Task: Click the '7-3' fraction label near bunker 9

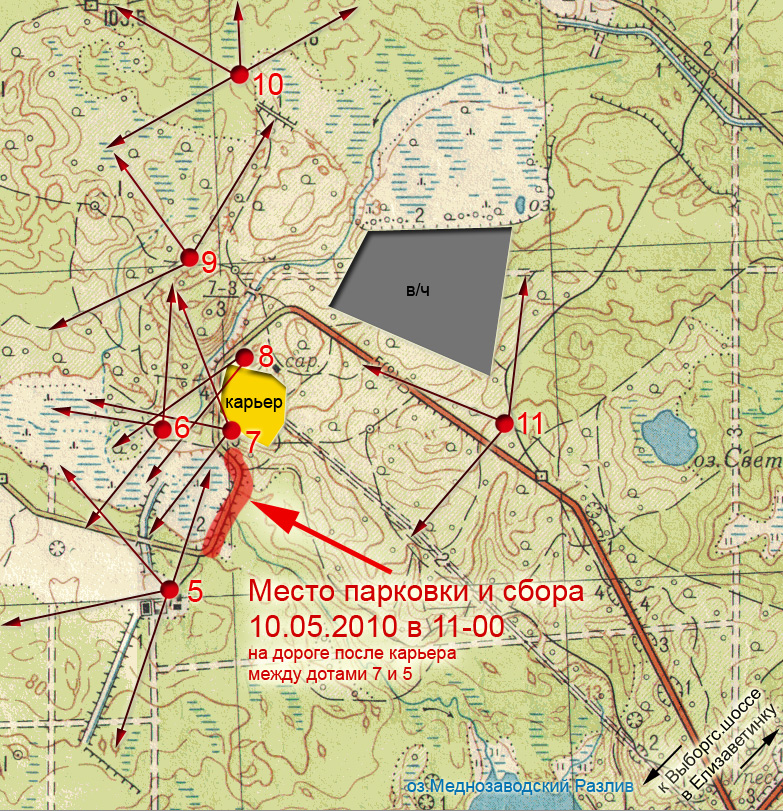Action: 222,289
